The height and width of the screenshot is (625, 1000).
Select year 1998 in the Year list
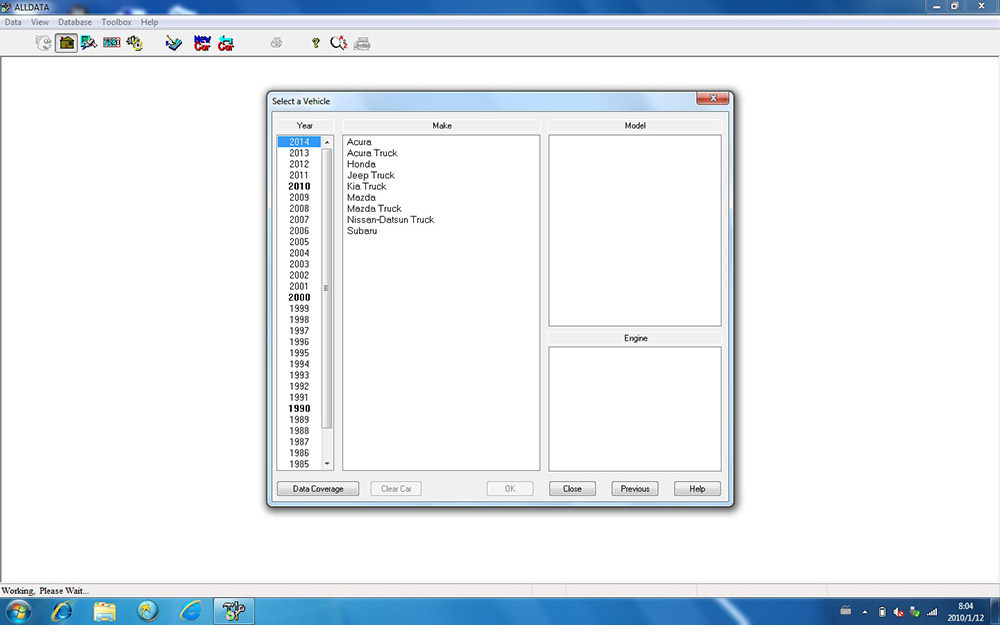click(x=299, y=320)
